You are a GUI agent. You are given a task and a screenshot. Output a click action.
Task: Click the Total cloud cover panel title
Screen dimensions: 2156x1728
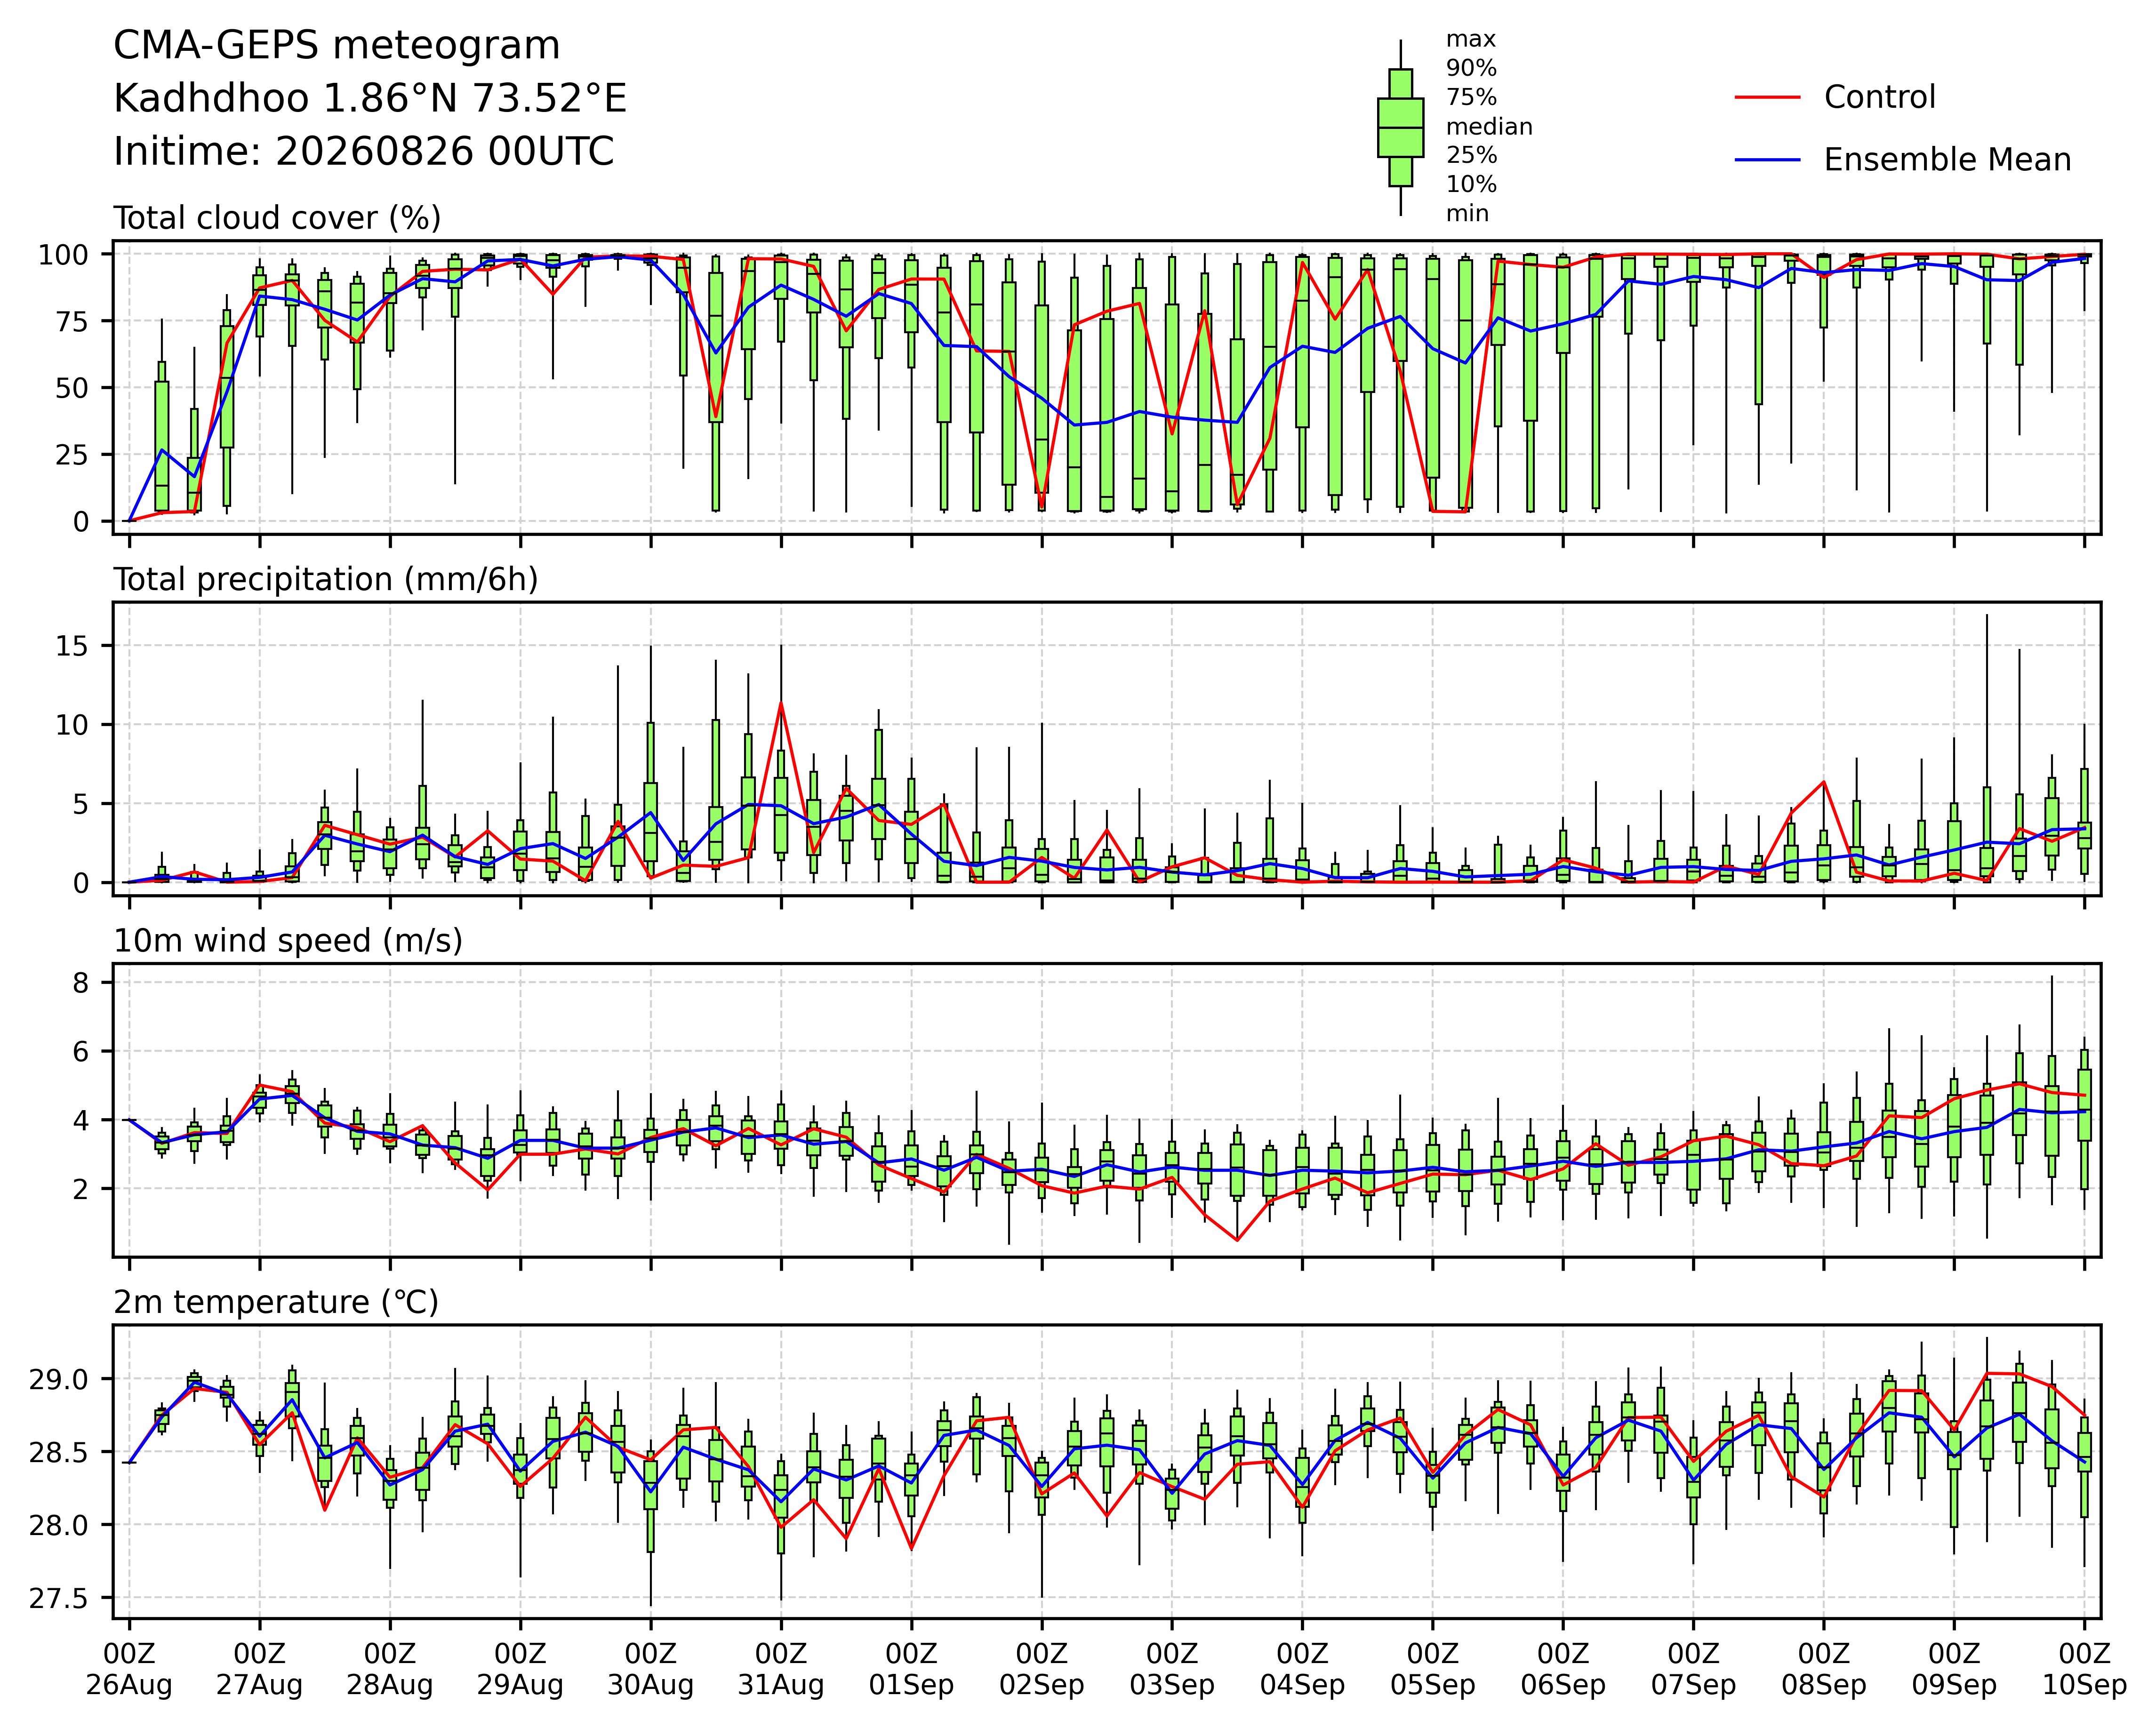click(x=277, y=218)
